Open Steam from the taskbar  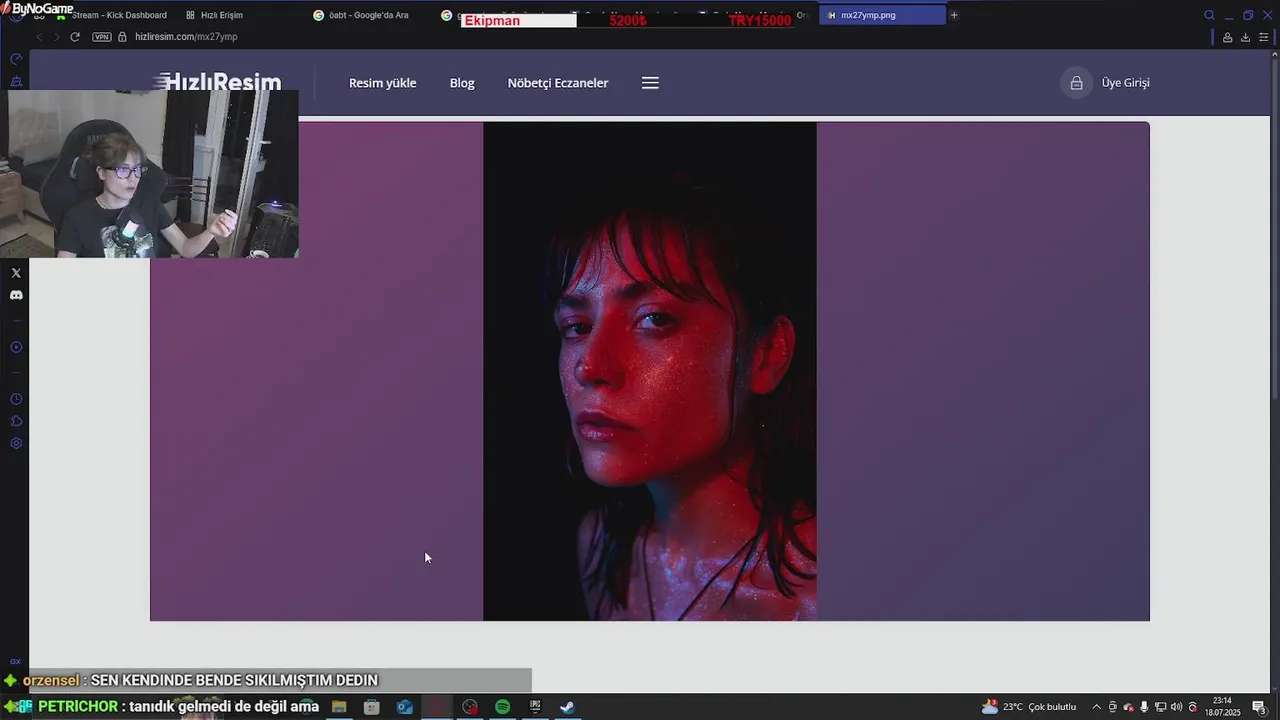[x=567, y=707]
